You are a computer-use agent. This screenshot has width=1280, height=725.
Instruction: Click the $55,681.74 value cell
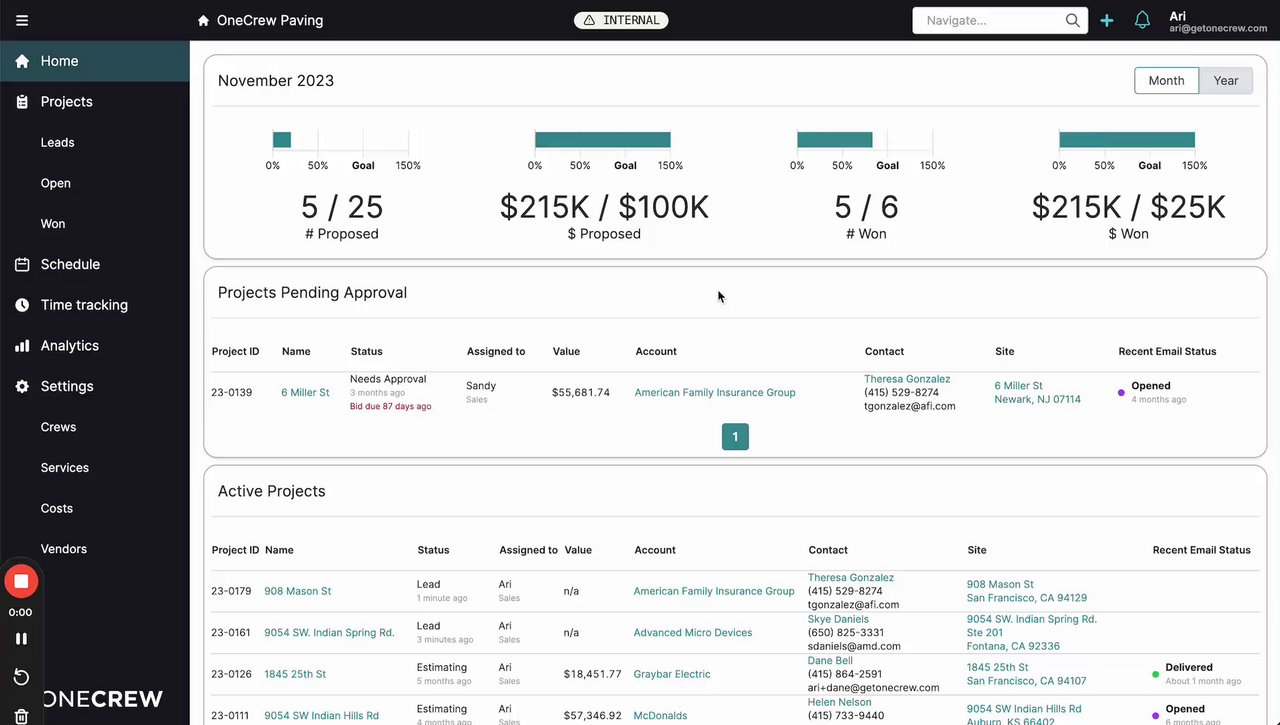click(581, 393)
